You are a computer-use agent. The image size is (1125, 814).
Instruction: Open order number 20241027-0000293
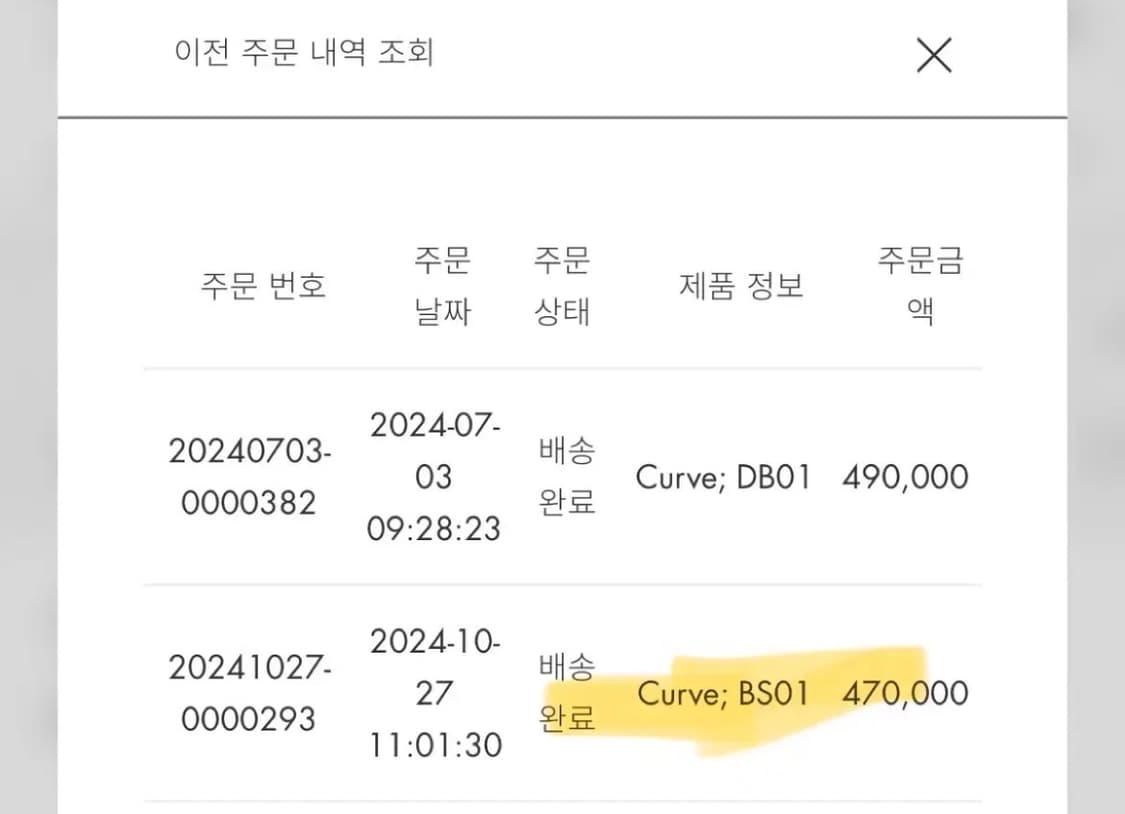tap(248, 694)
